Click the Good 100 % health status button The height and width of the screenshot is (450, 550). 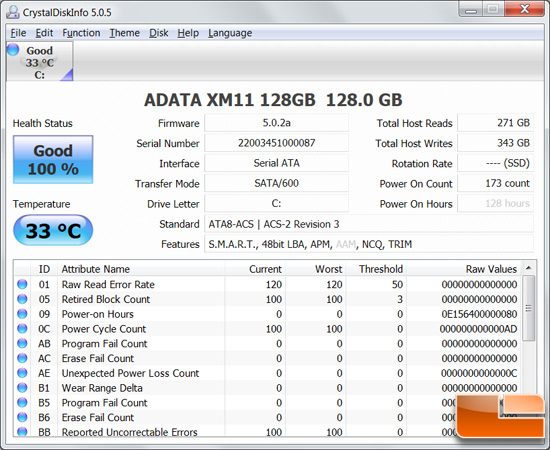click(53, 160)
